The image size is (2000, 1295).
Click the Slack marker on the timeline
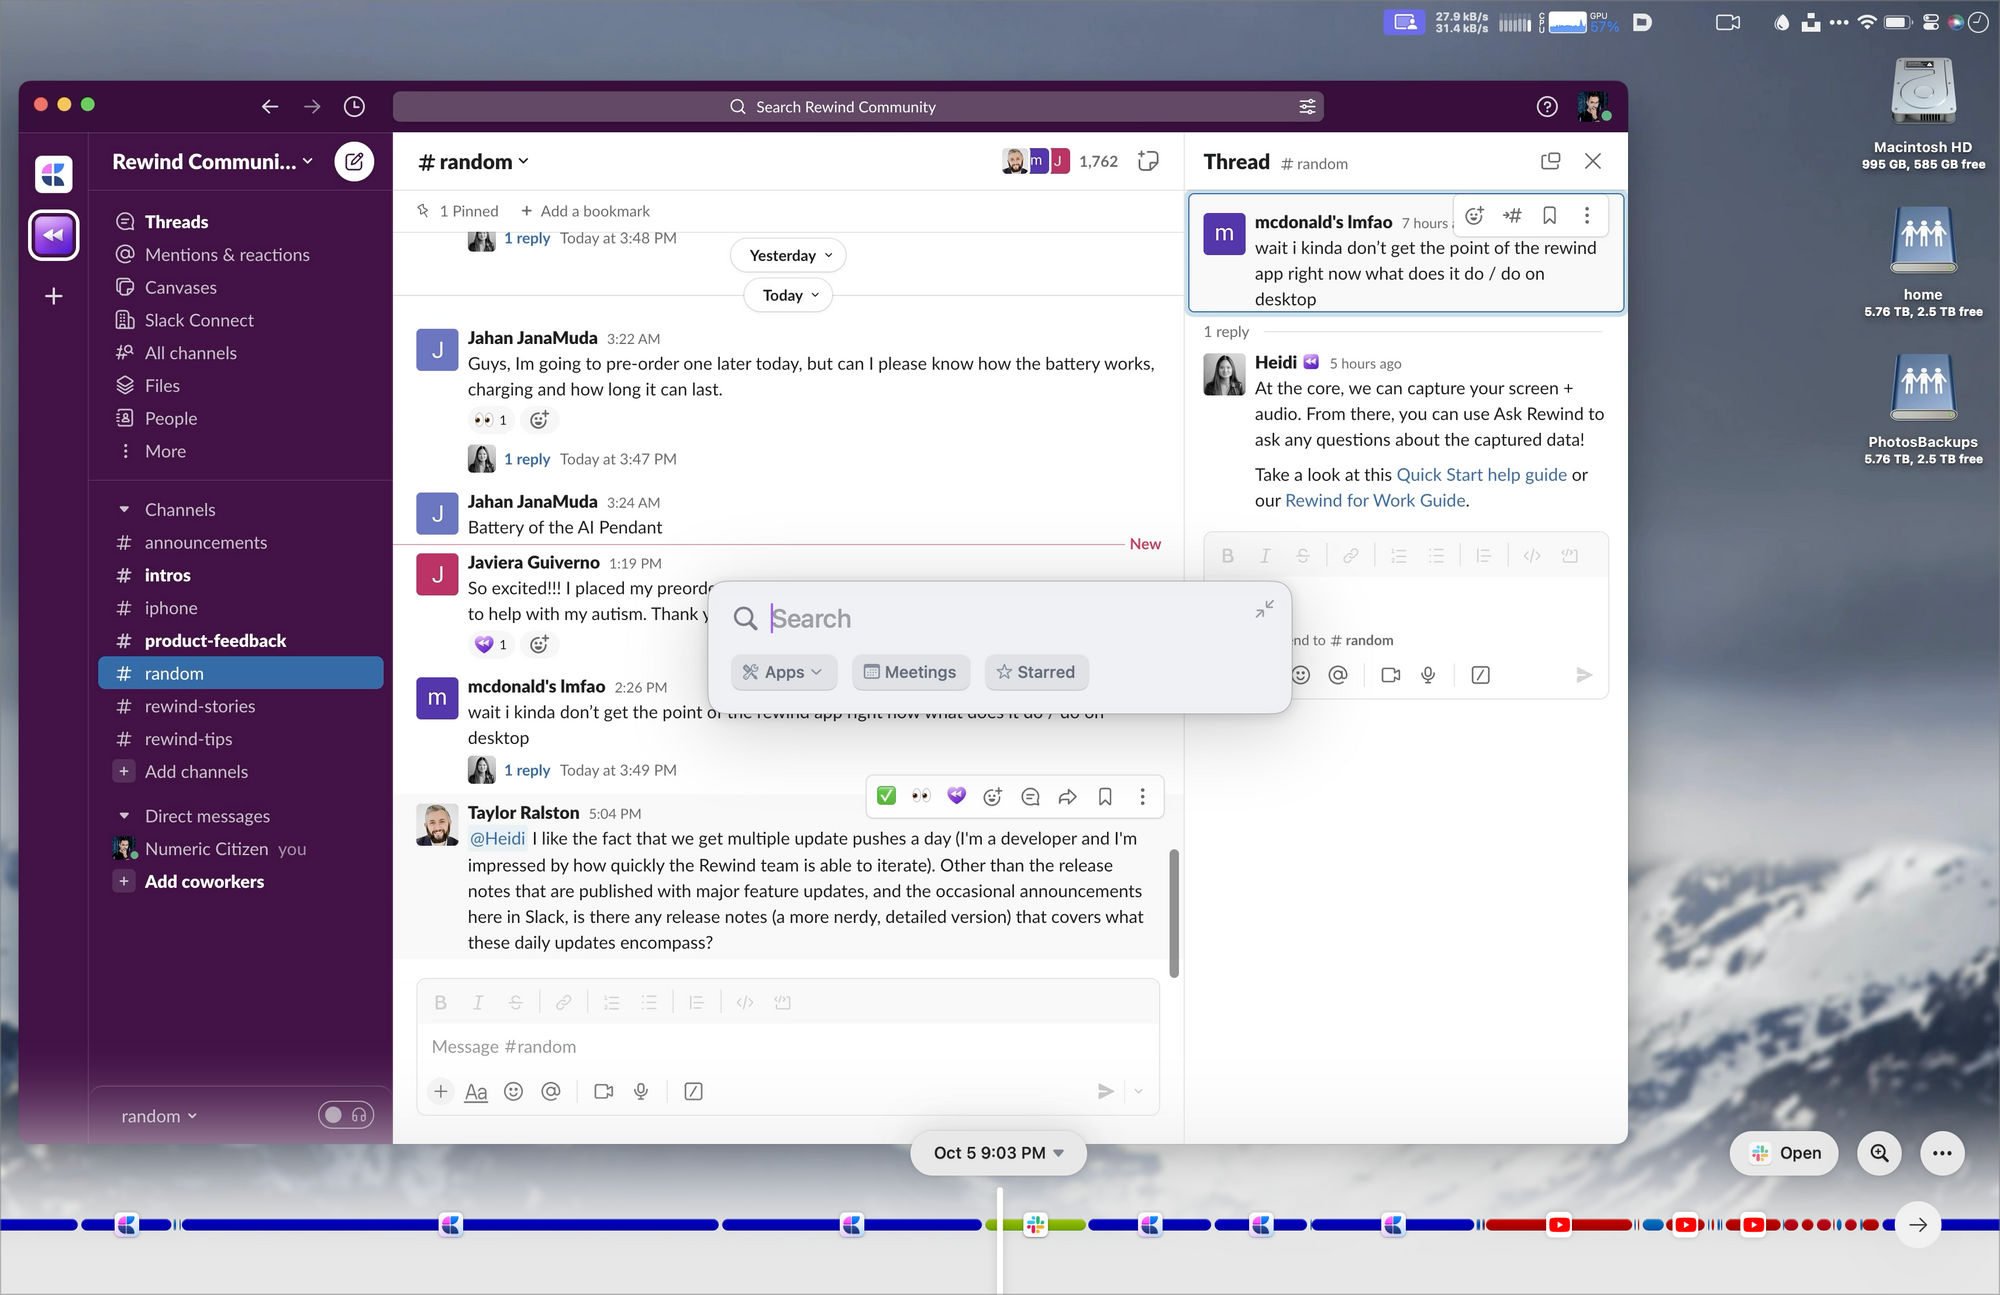pyautogui.click(x=1035, y=1224)
